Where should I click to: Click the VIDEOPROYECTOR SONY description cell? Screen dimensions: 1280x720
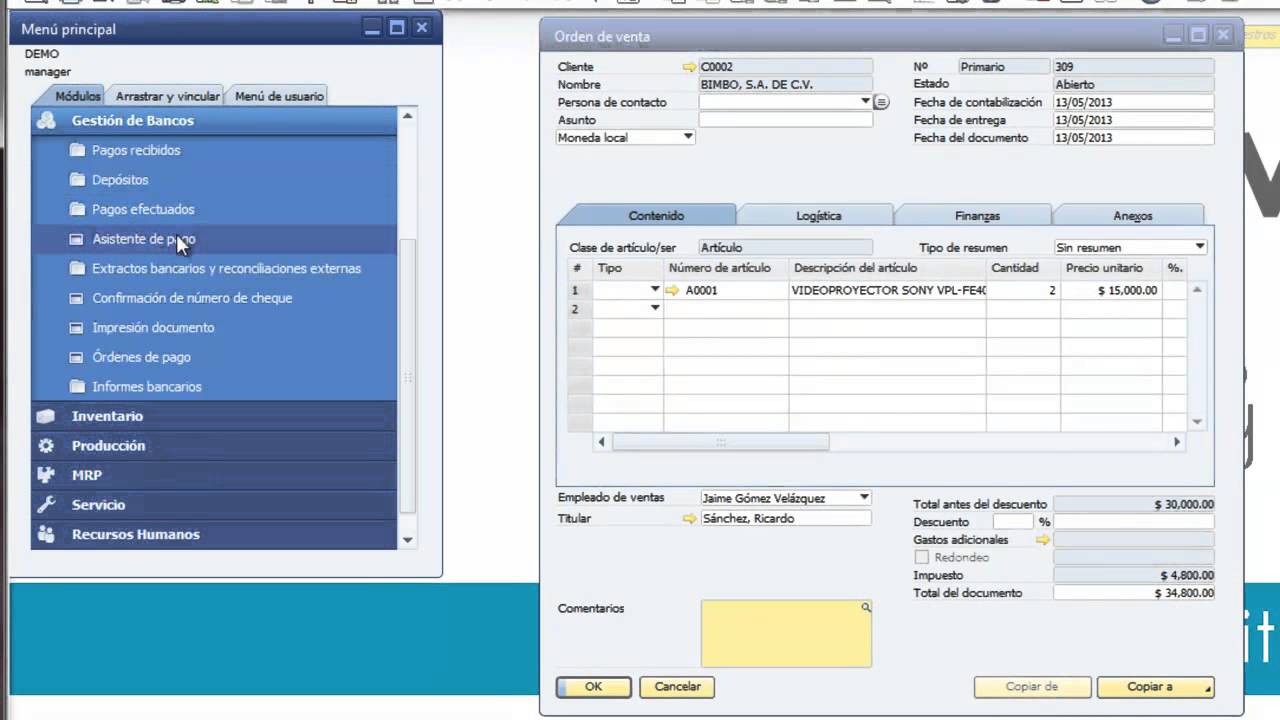[888, 290]
